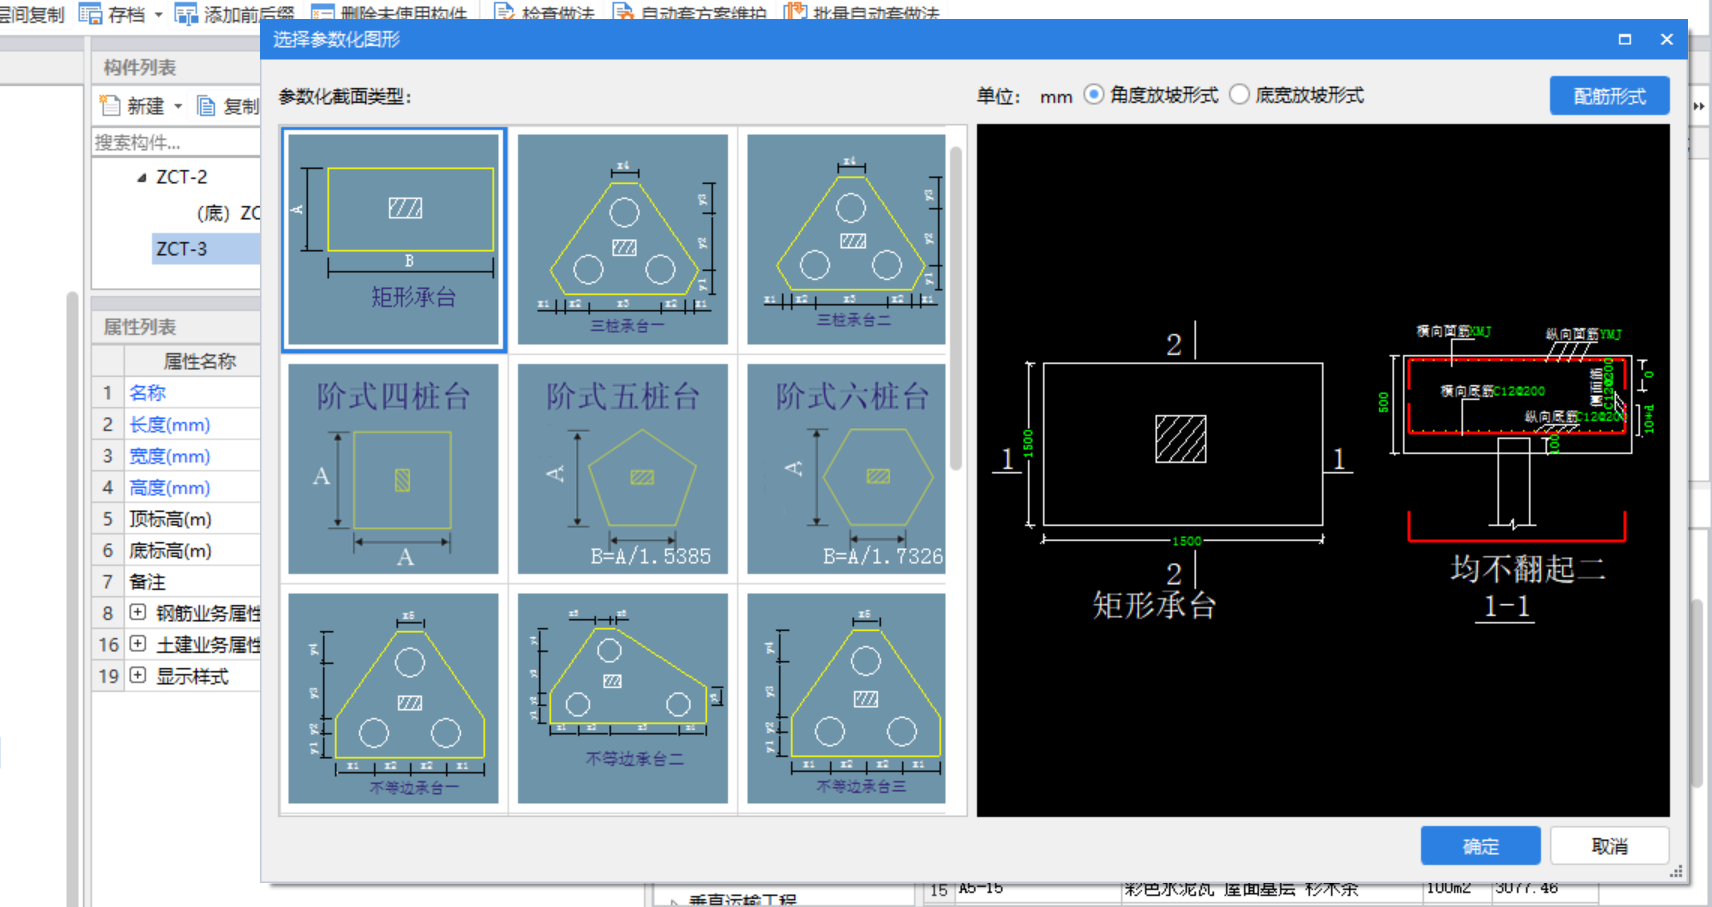Image resolution: width=1712 pixels, height=907 pixels.
Task: Click the 新建 icon in component list
Action: click(109, 105)
